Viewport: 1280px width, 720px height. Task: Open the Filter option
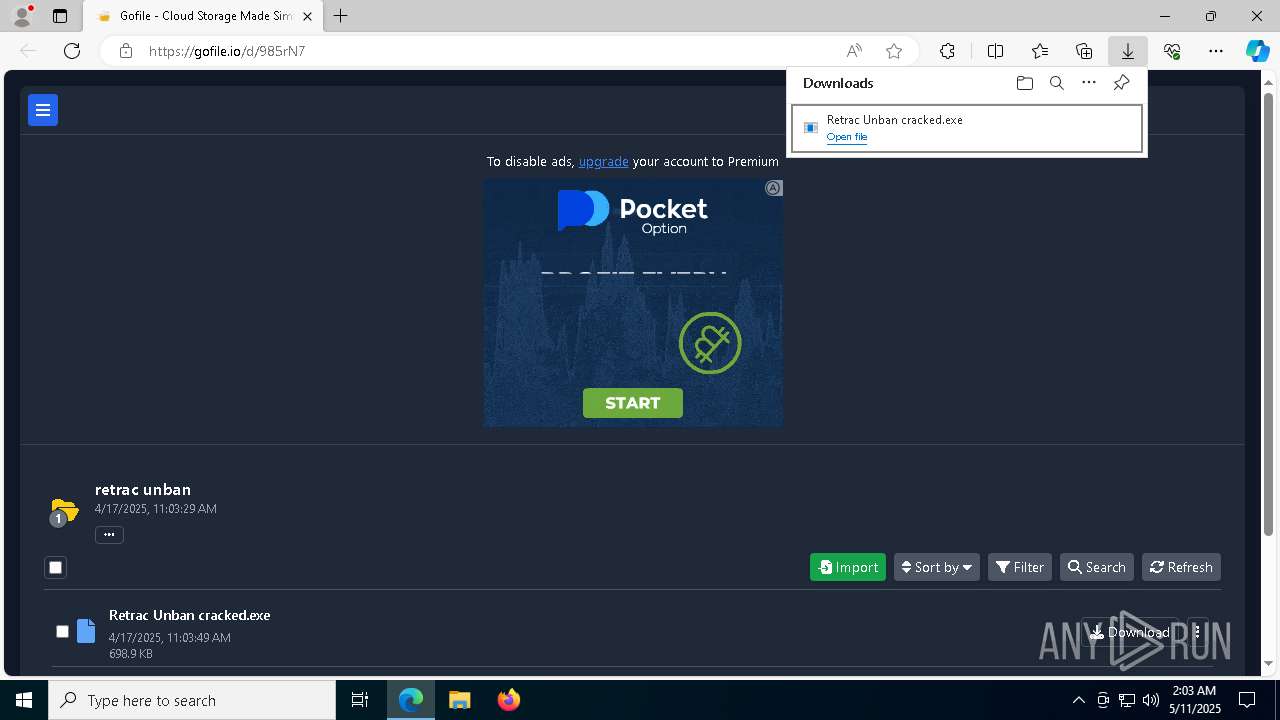pos(1020,567)
